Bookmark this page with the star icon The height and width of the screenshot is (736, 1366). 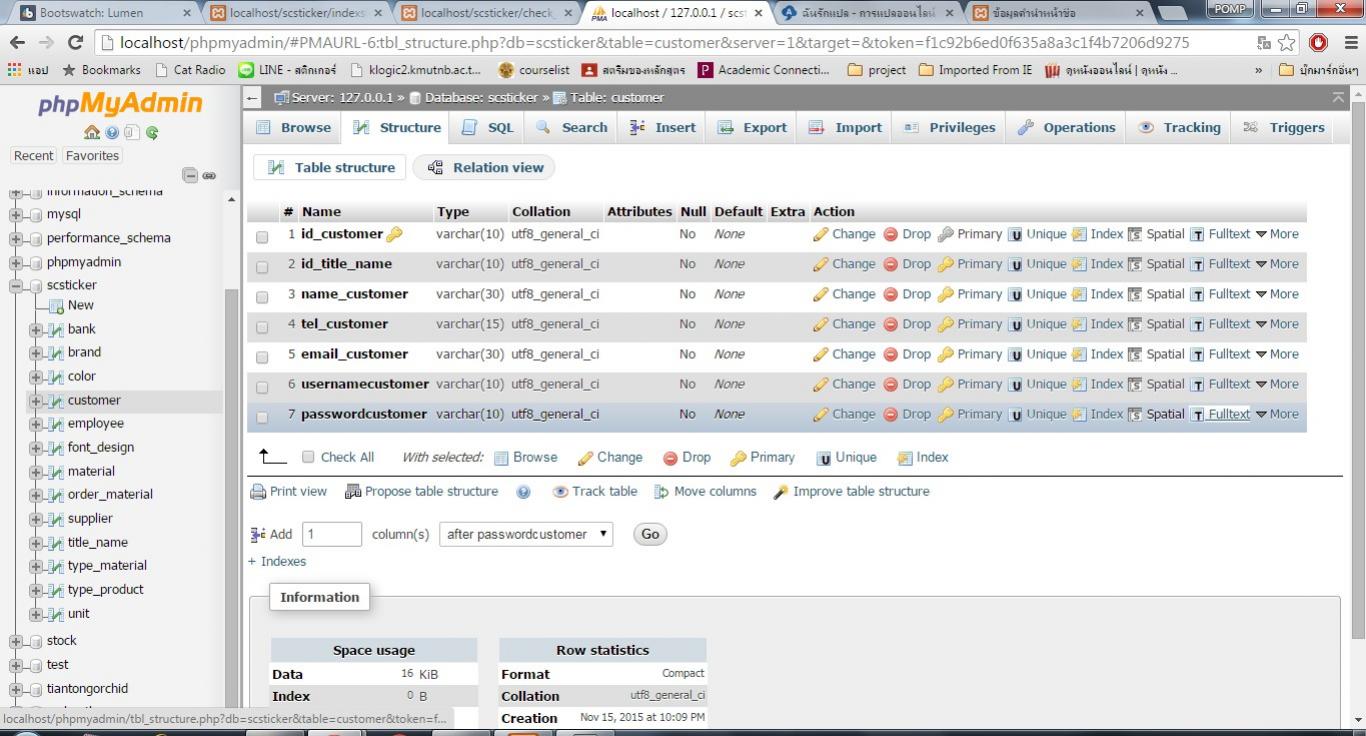tap(1287, 43)
